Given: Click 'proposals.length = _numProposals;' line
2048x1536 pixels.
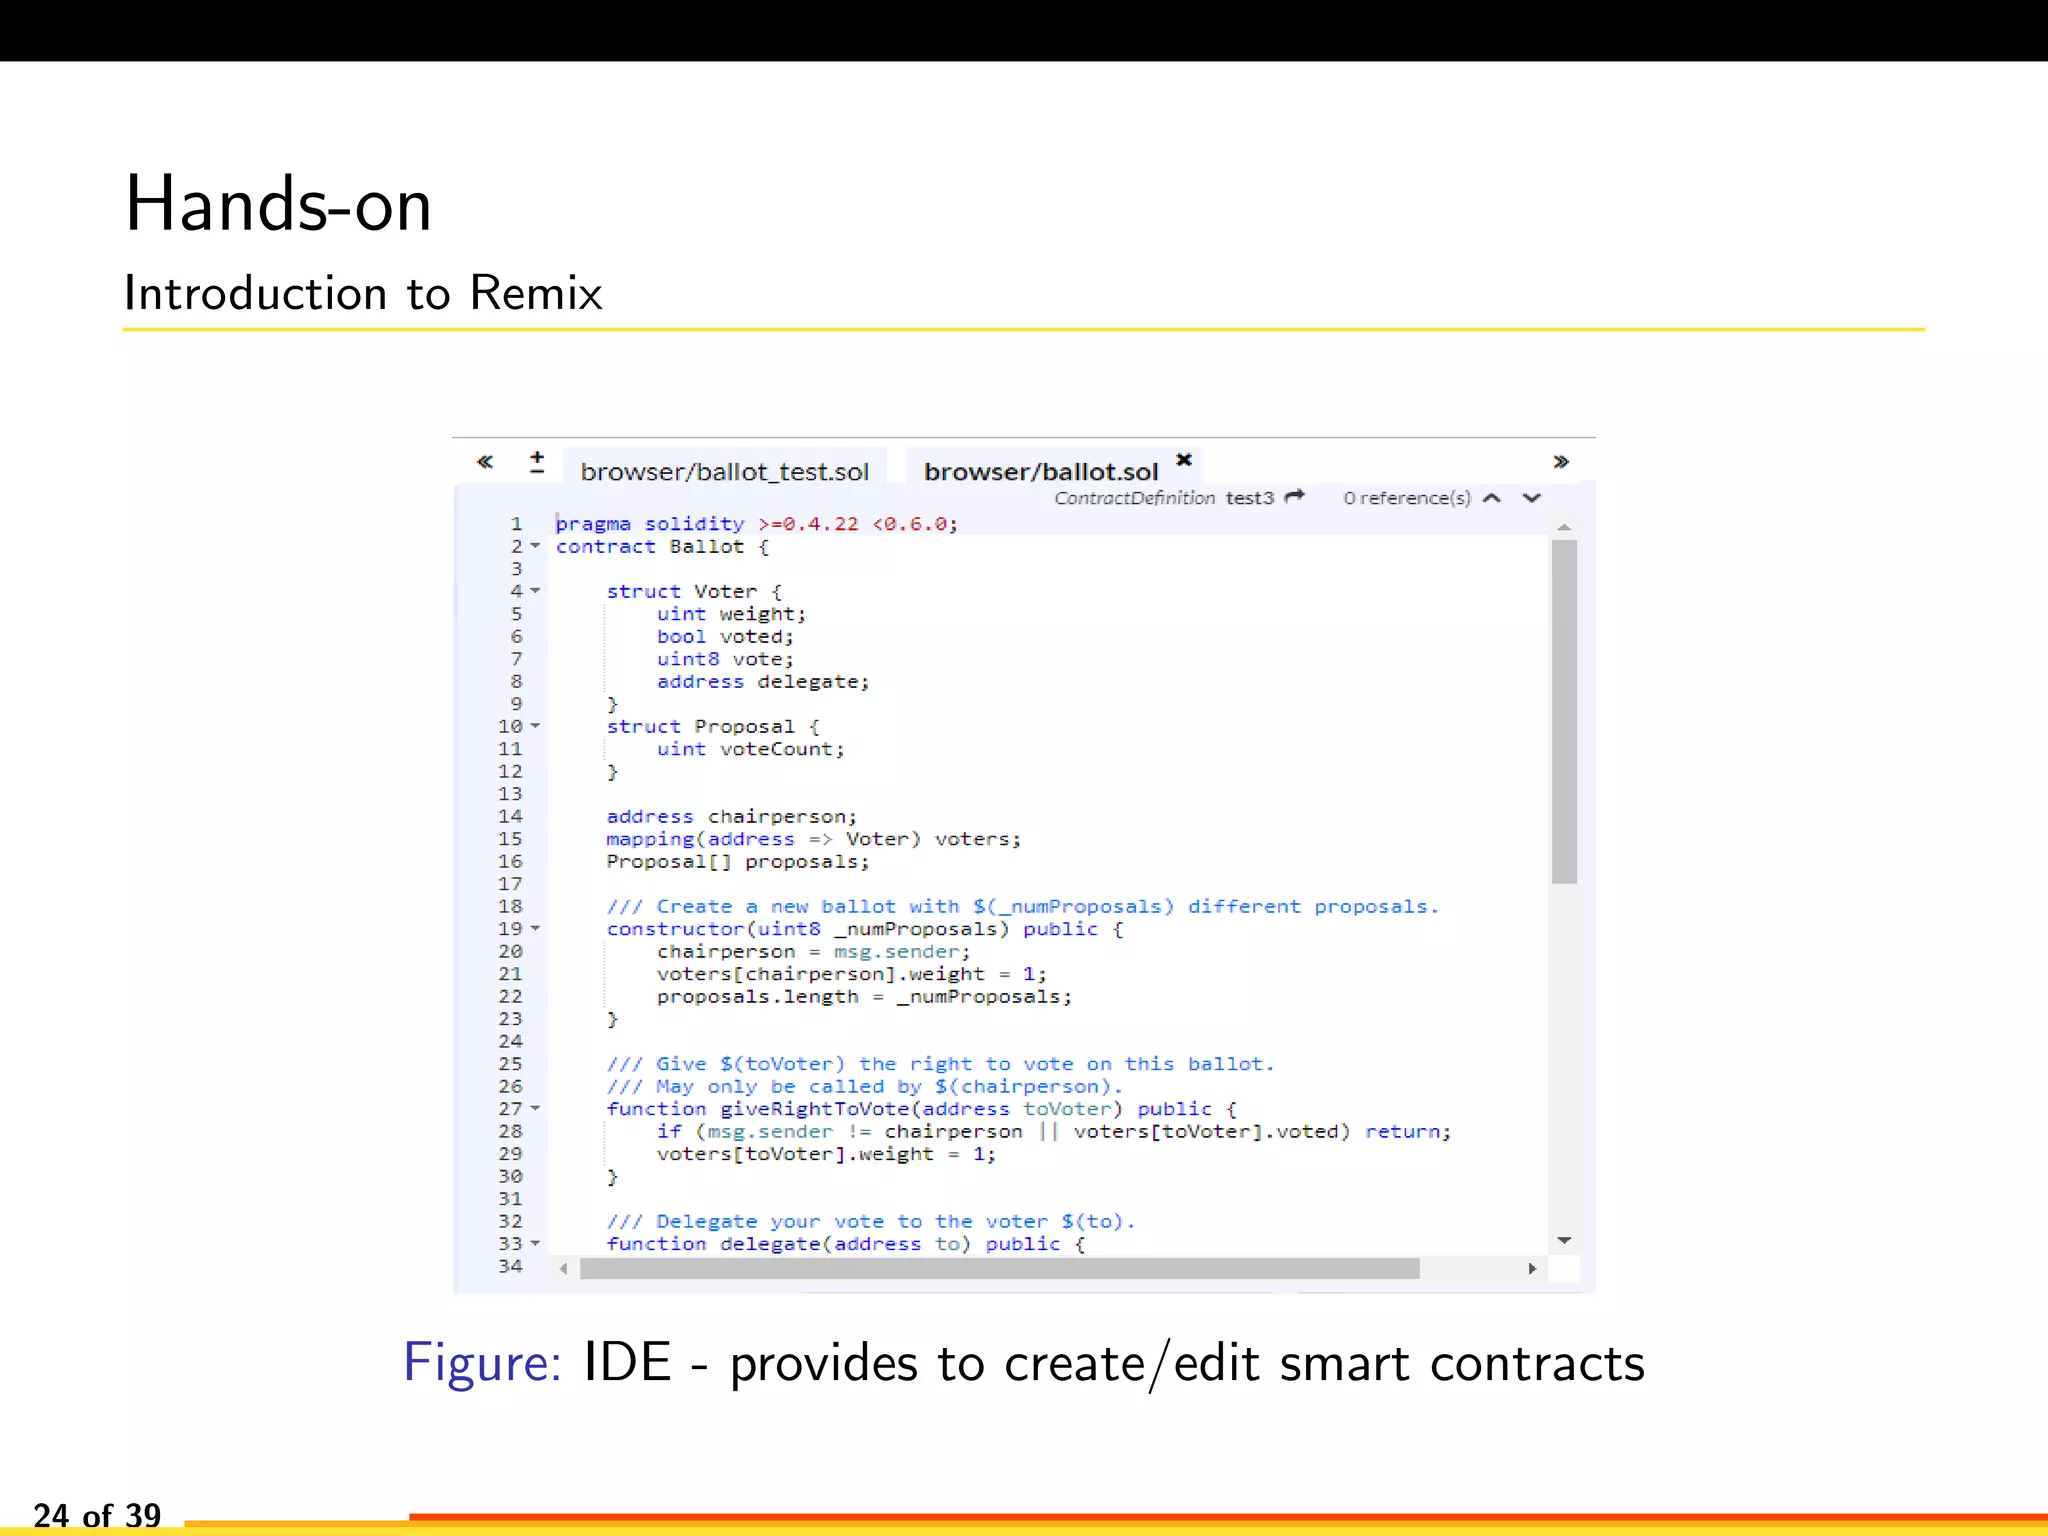Looking at the screenshot, I should tap(864, 997).
